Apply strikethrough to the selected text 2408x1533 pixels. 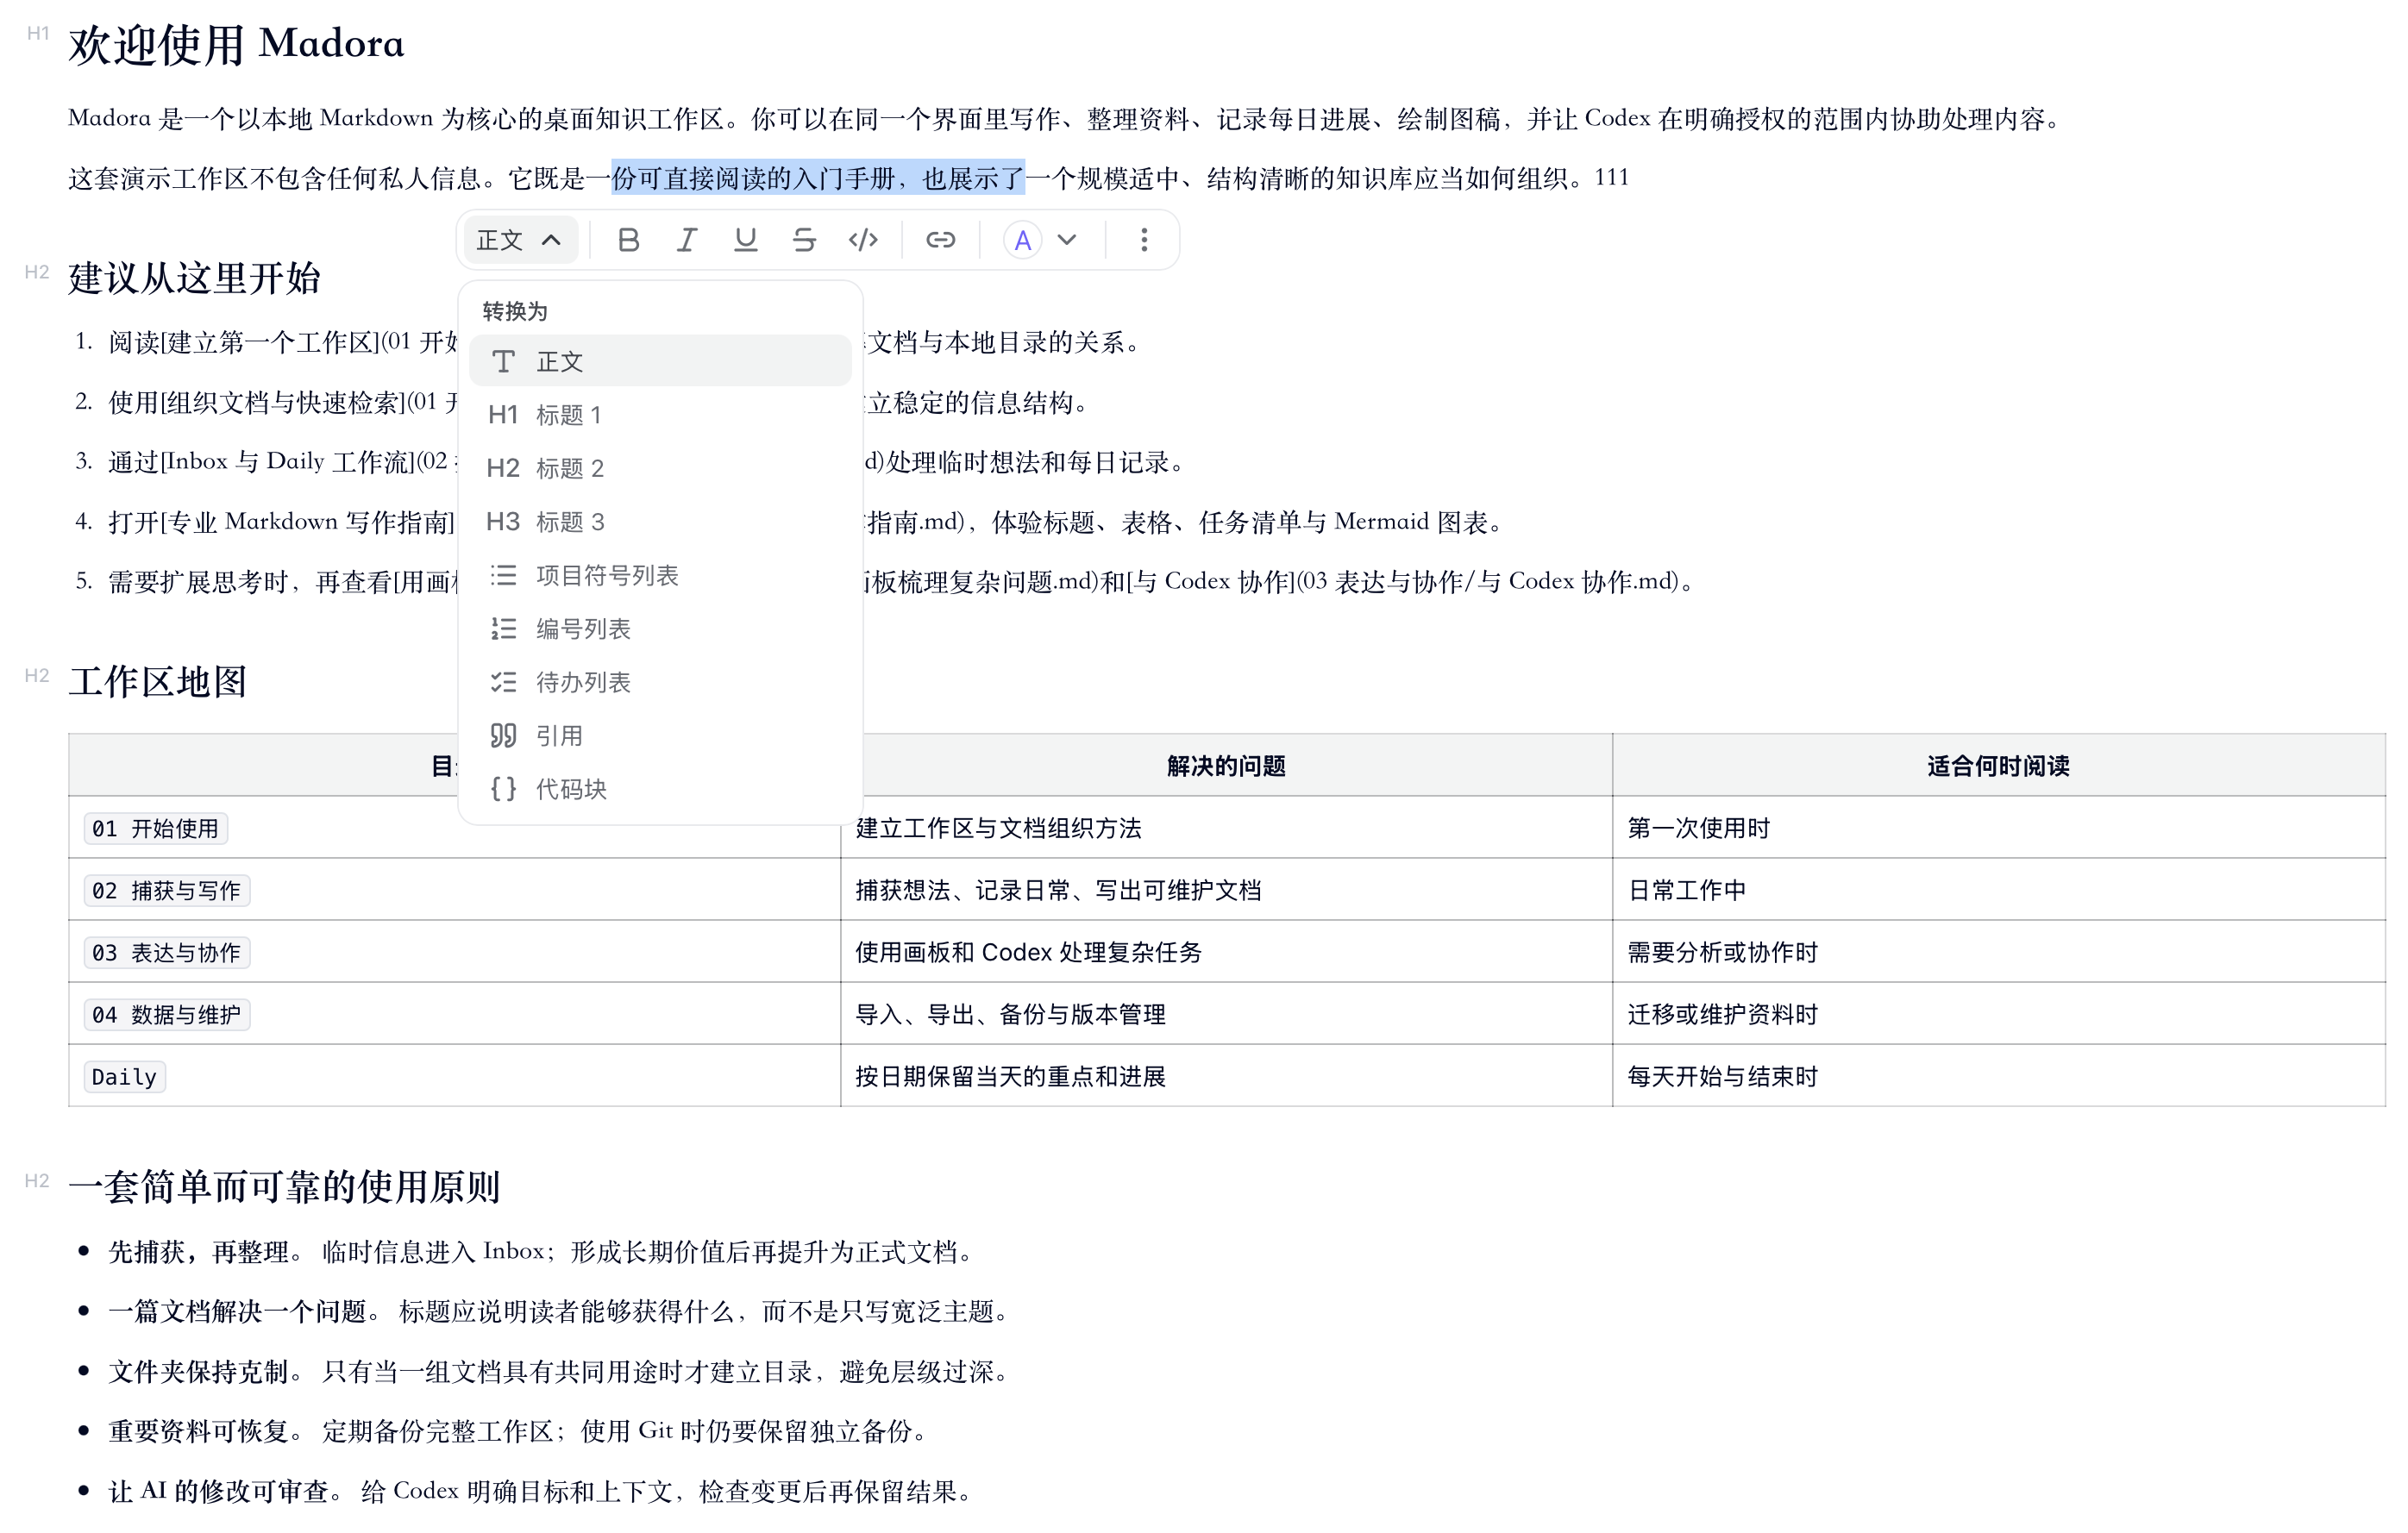click(804, 240)
